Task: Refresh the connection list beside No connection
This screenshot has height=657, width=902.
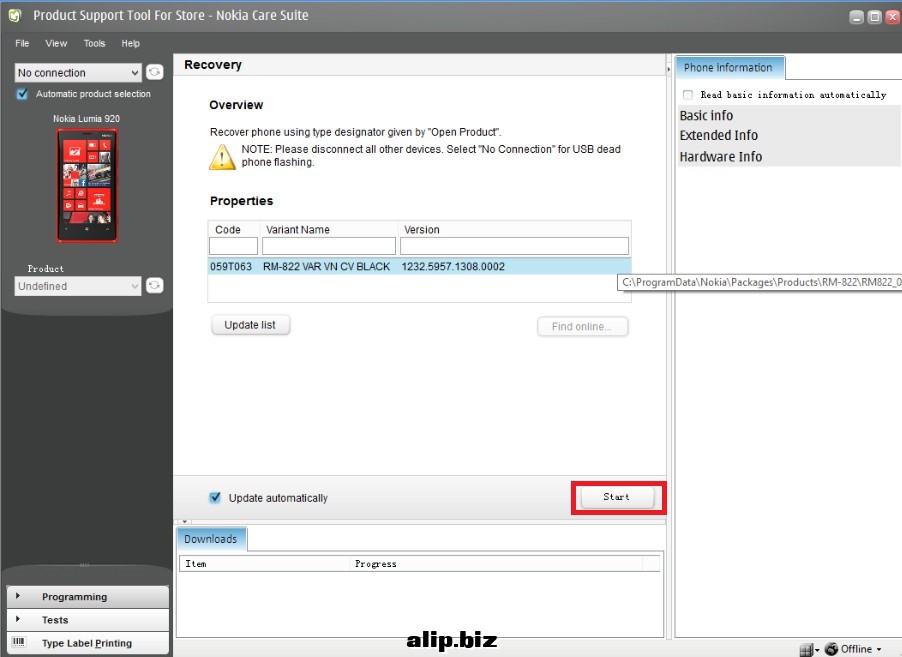Action: pyautogui.click(x=154, y=72)
